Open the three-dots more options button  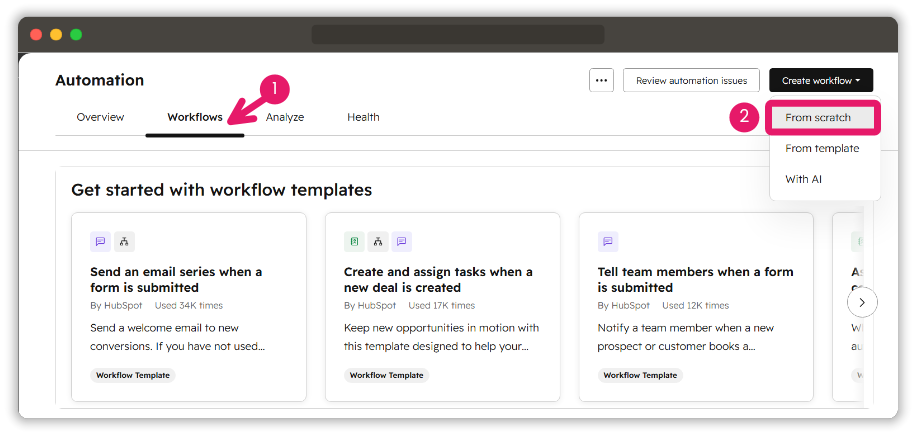coord(601,81)
